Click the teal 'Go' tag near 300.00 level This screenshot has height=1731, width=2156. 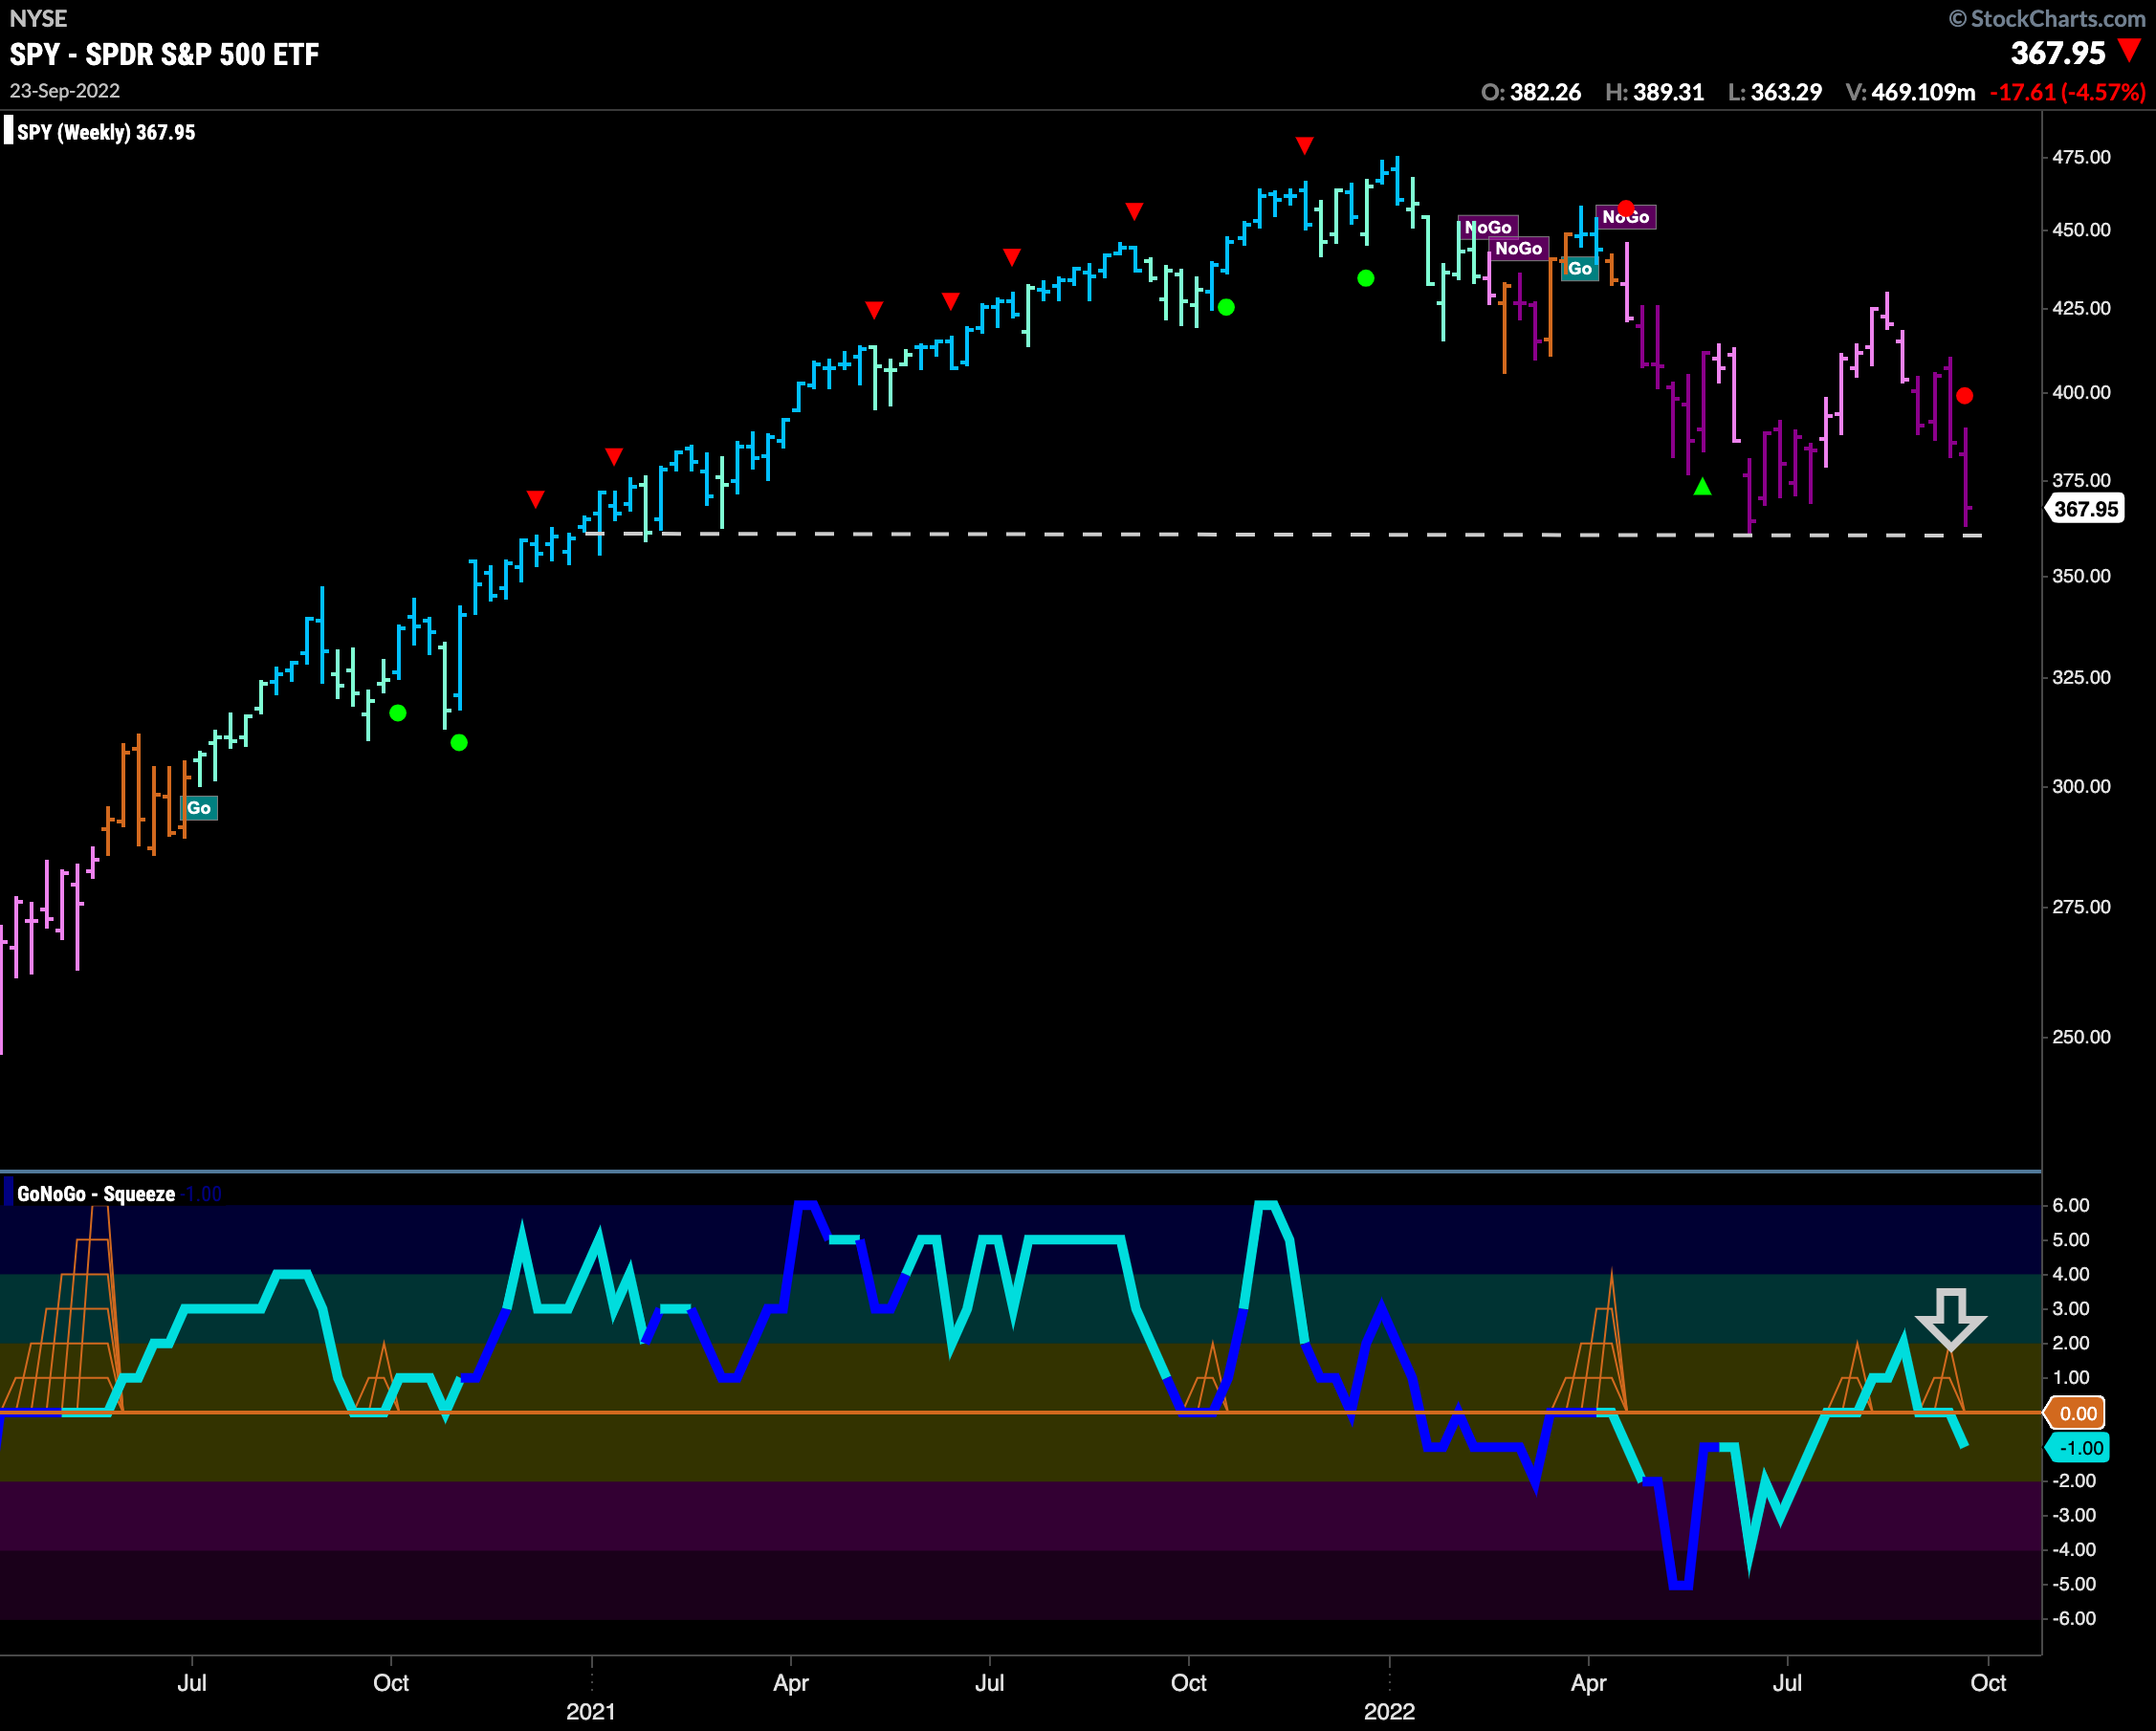199,808
